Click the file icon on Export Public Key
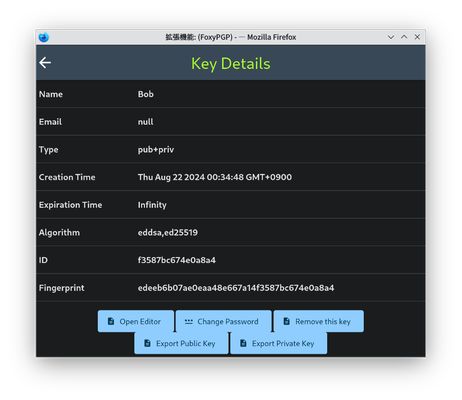Image resolution: width=462 pixels, height=400 pixels. point(147,343)
